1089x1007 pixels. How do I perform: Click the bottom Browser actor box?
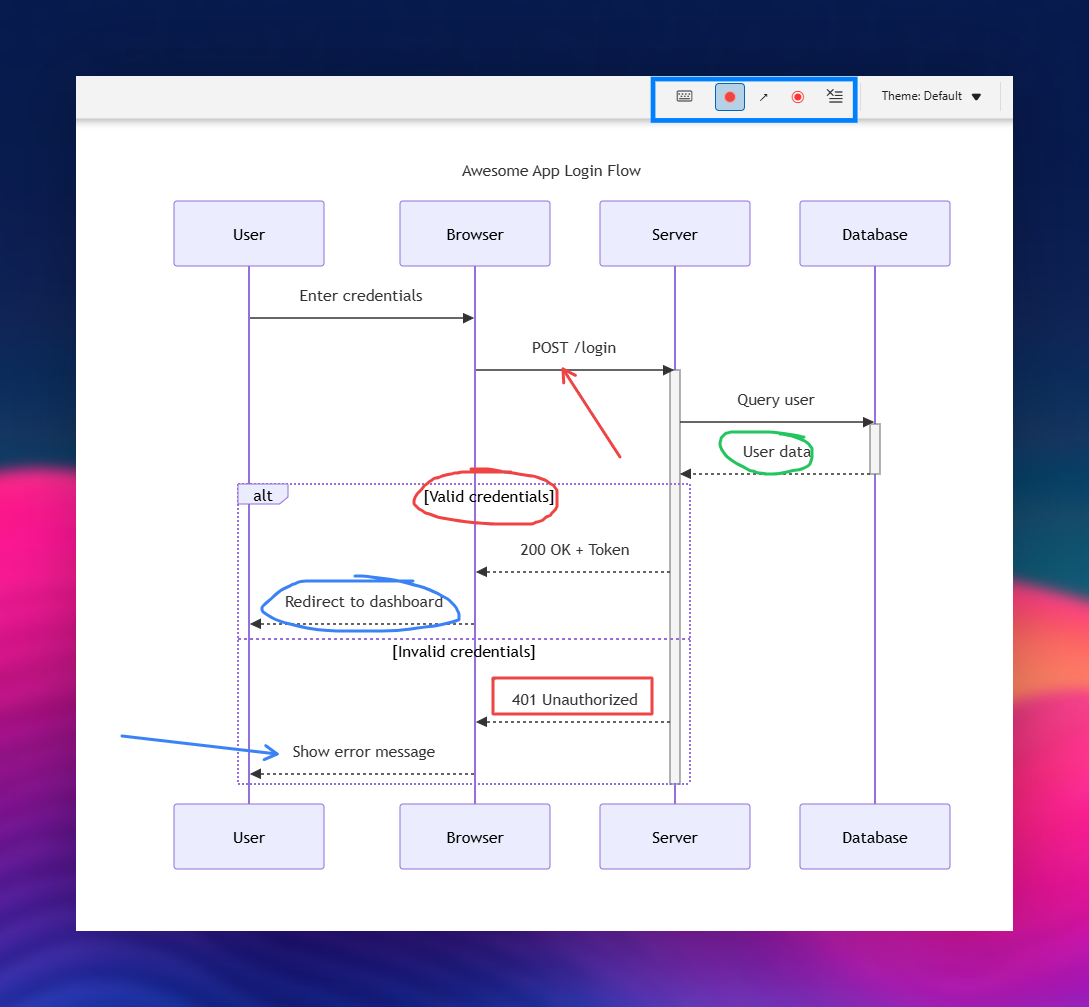click(x=474, y=837)
